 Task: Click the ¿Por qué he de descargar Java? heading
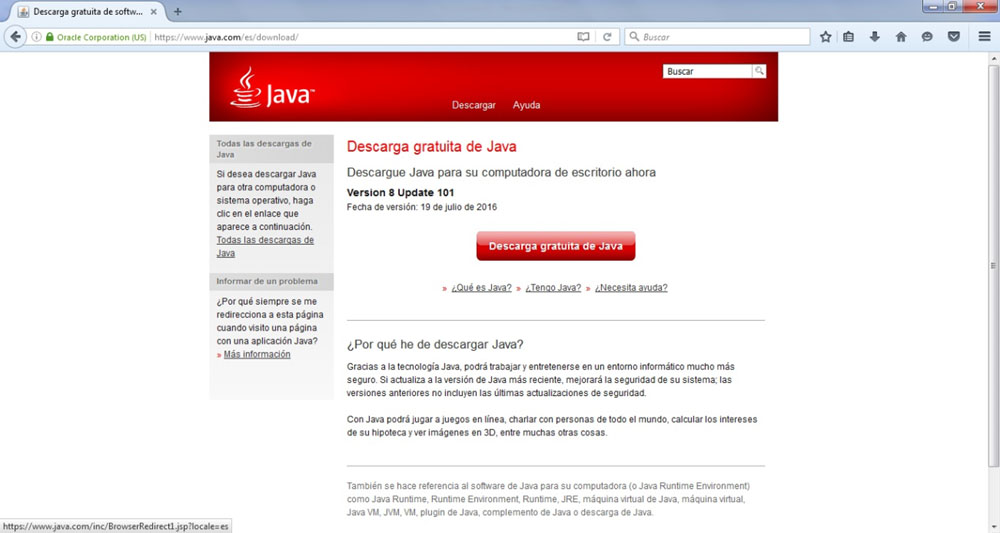[435, 344]
